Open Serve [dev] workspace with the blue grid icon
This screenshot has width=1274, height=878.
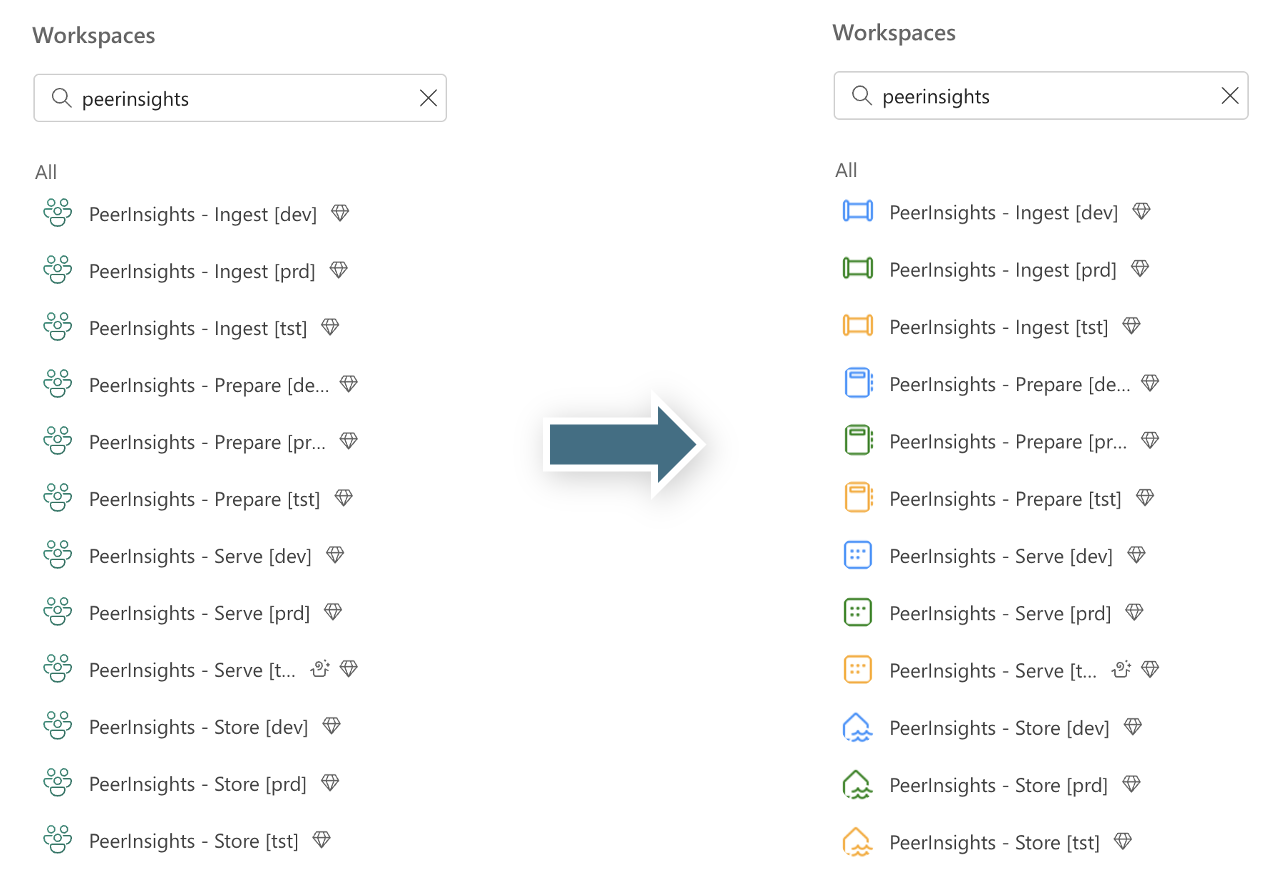(x=1001, y=555)
